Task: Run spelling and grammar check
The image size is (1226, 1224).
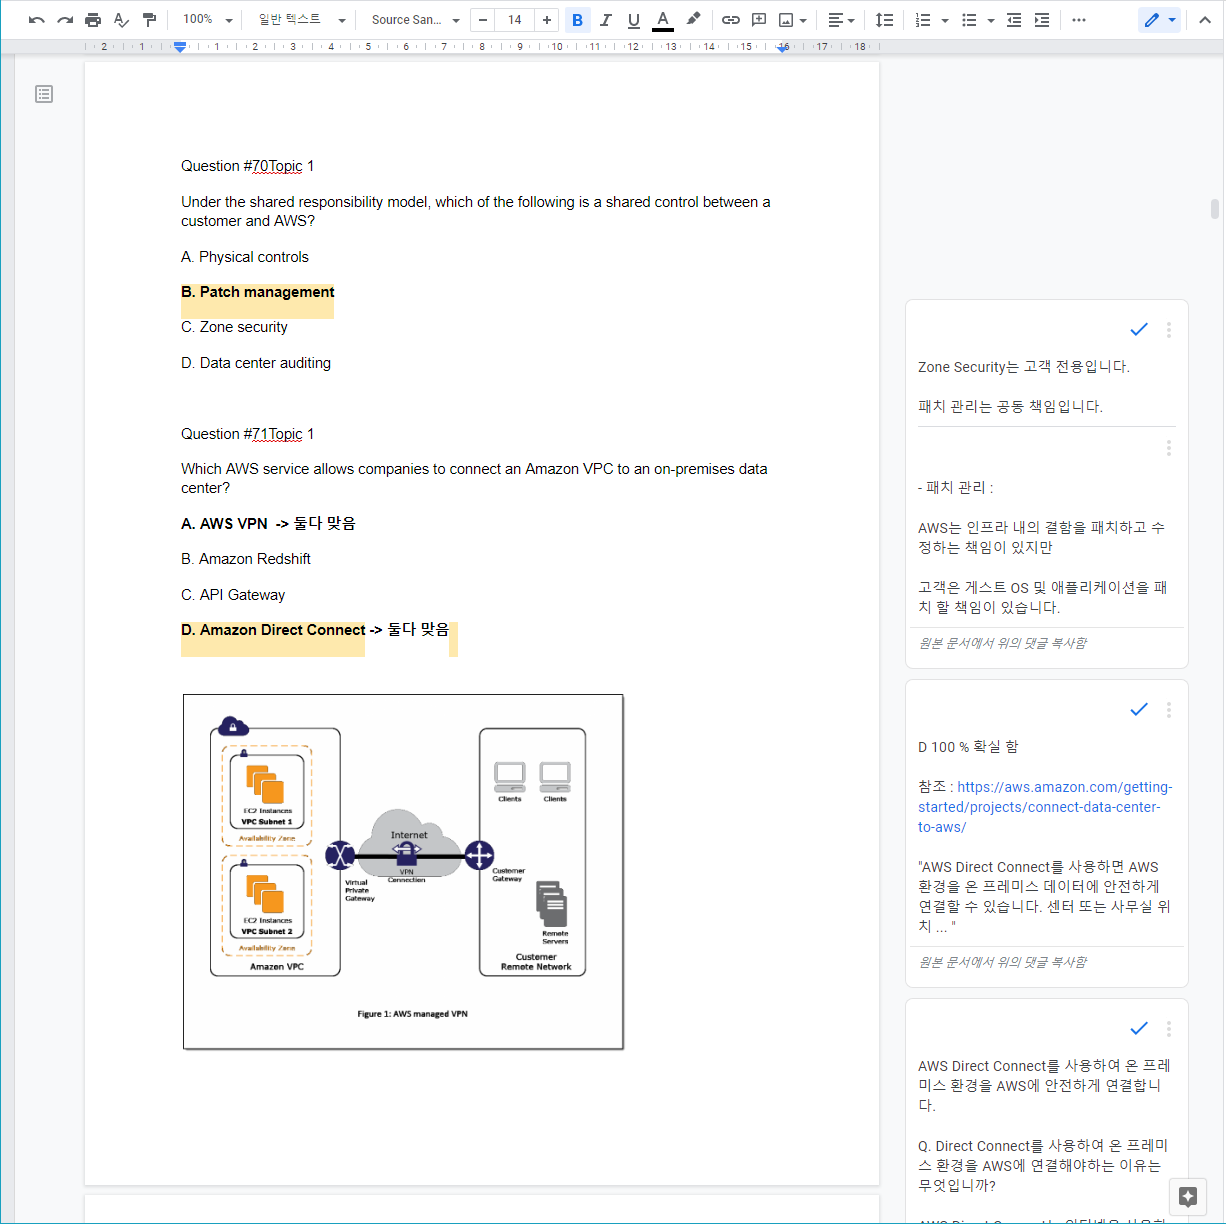Action: click(x=121, y=20)
